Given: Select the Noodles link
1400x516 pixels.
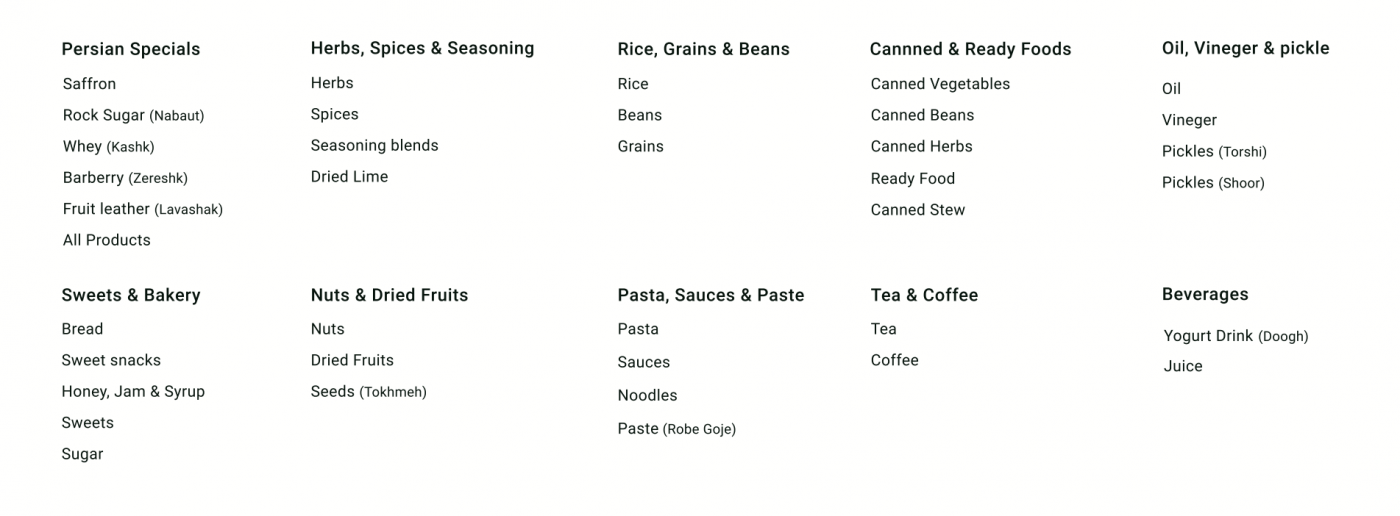Looking at the screenshot, I should [x=647, y=395].
